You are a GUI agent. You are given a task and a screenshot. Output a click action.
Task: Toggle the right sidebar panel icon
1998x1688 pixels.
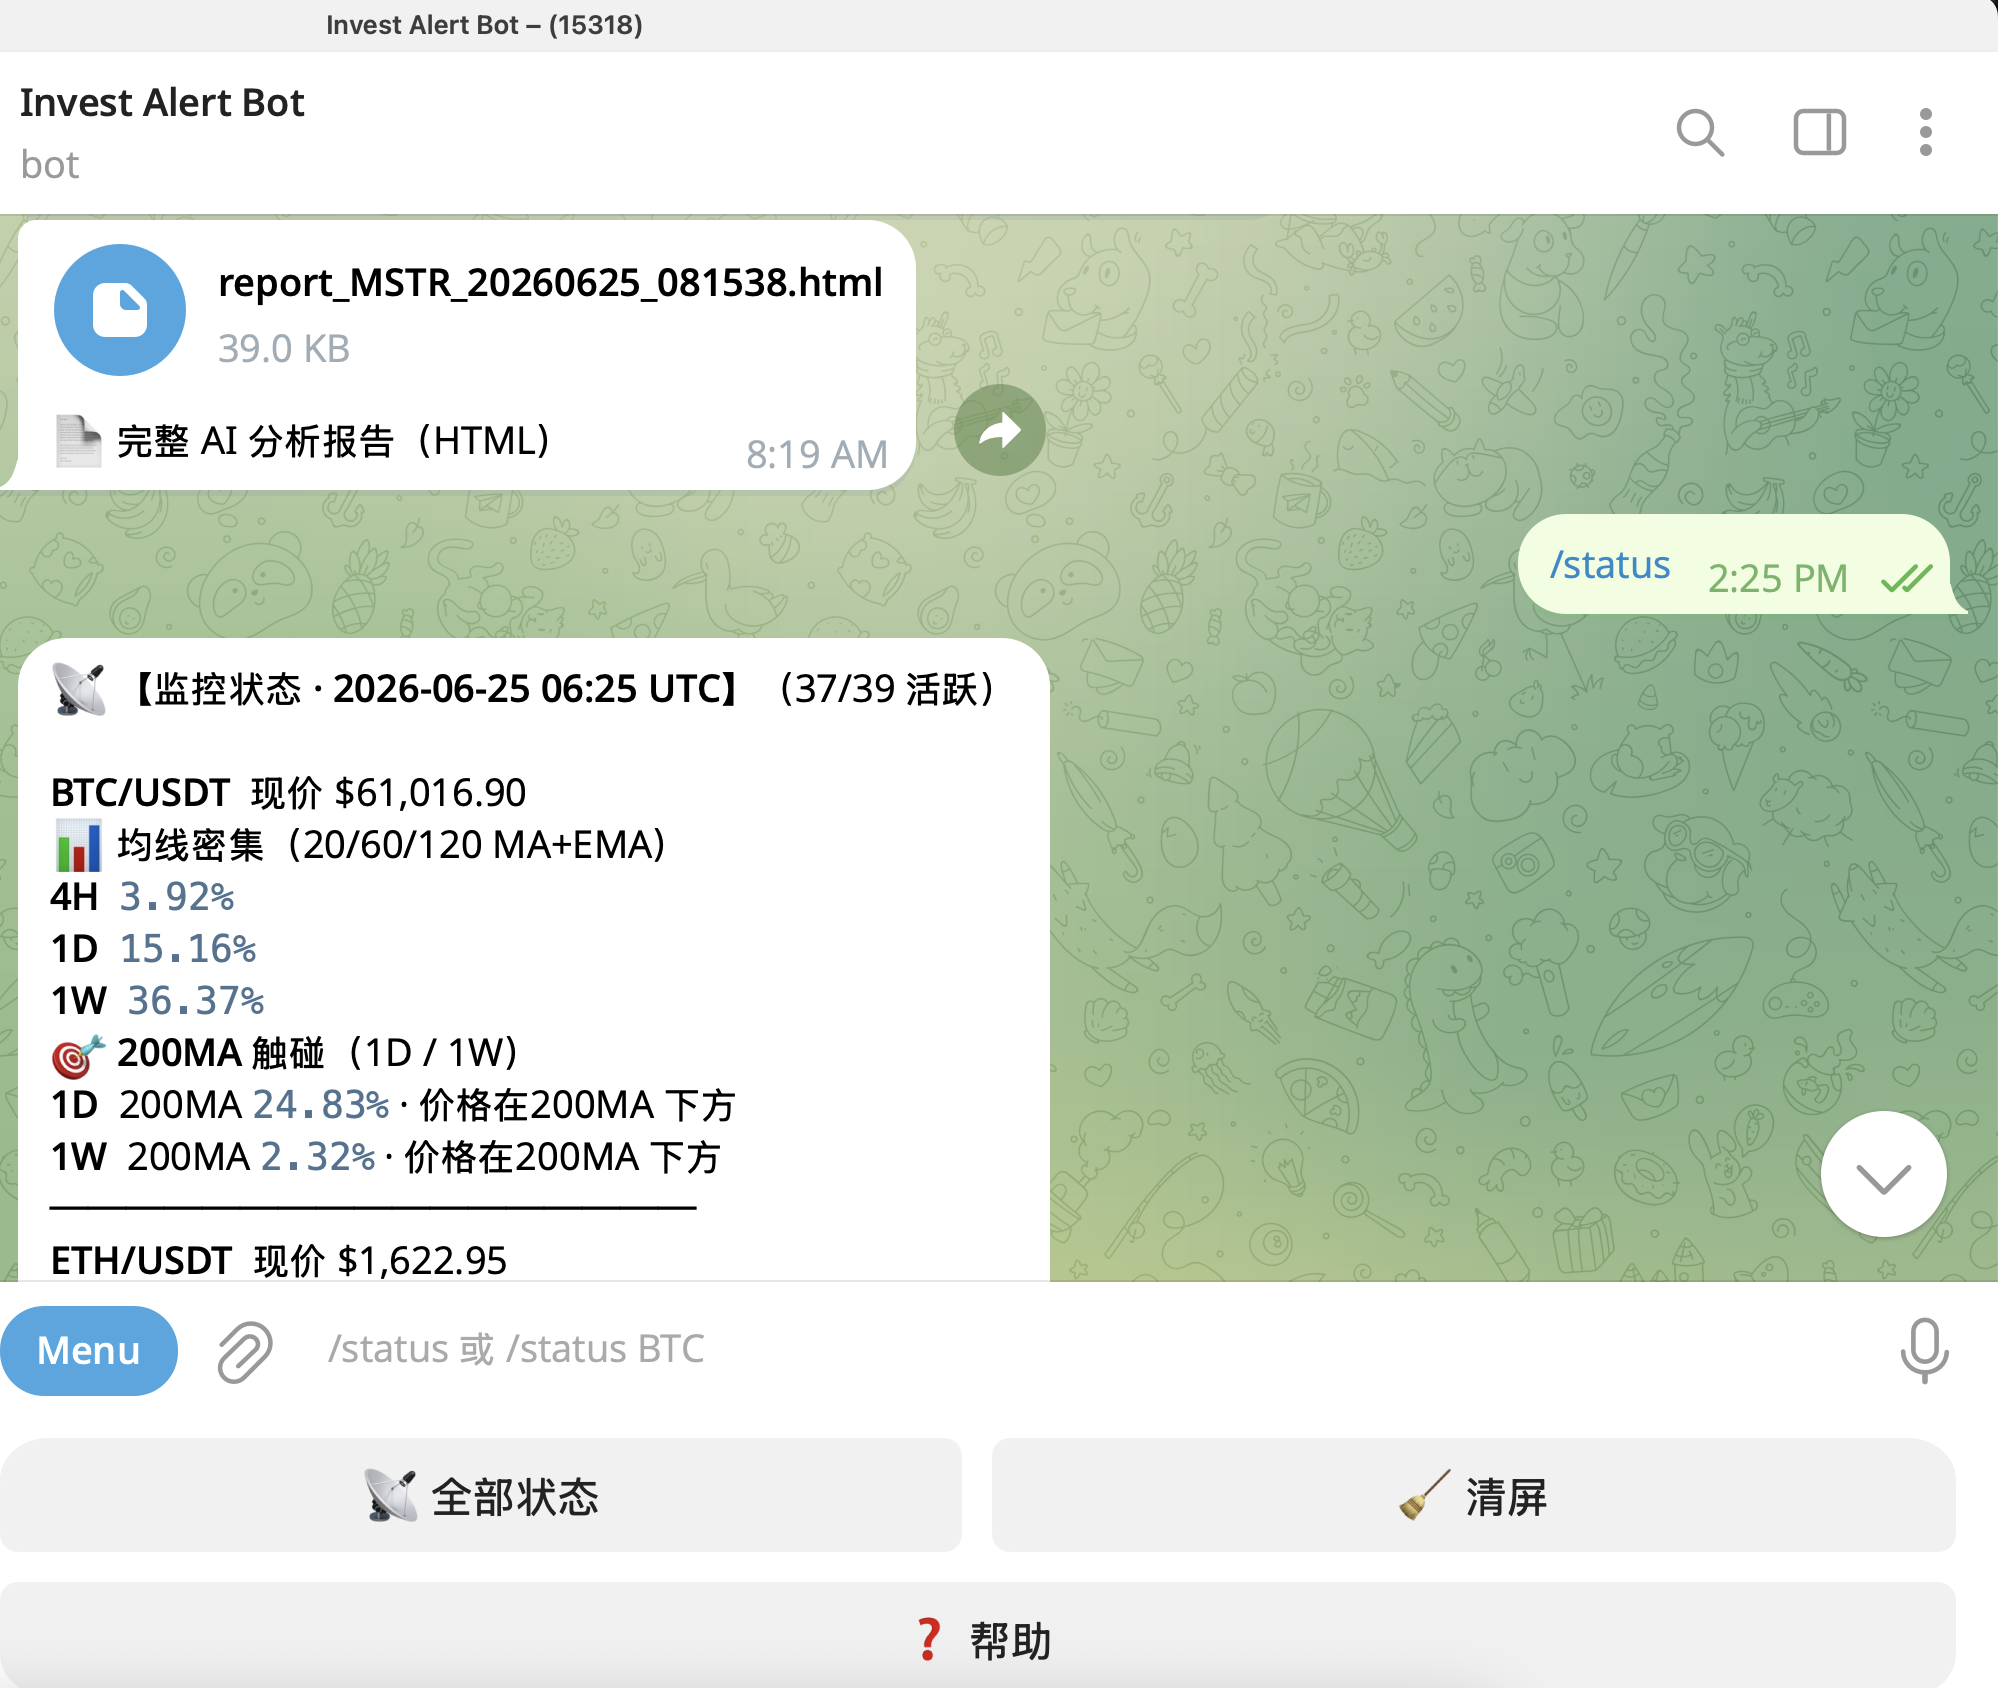click(x=1819, y=133)
